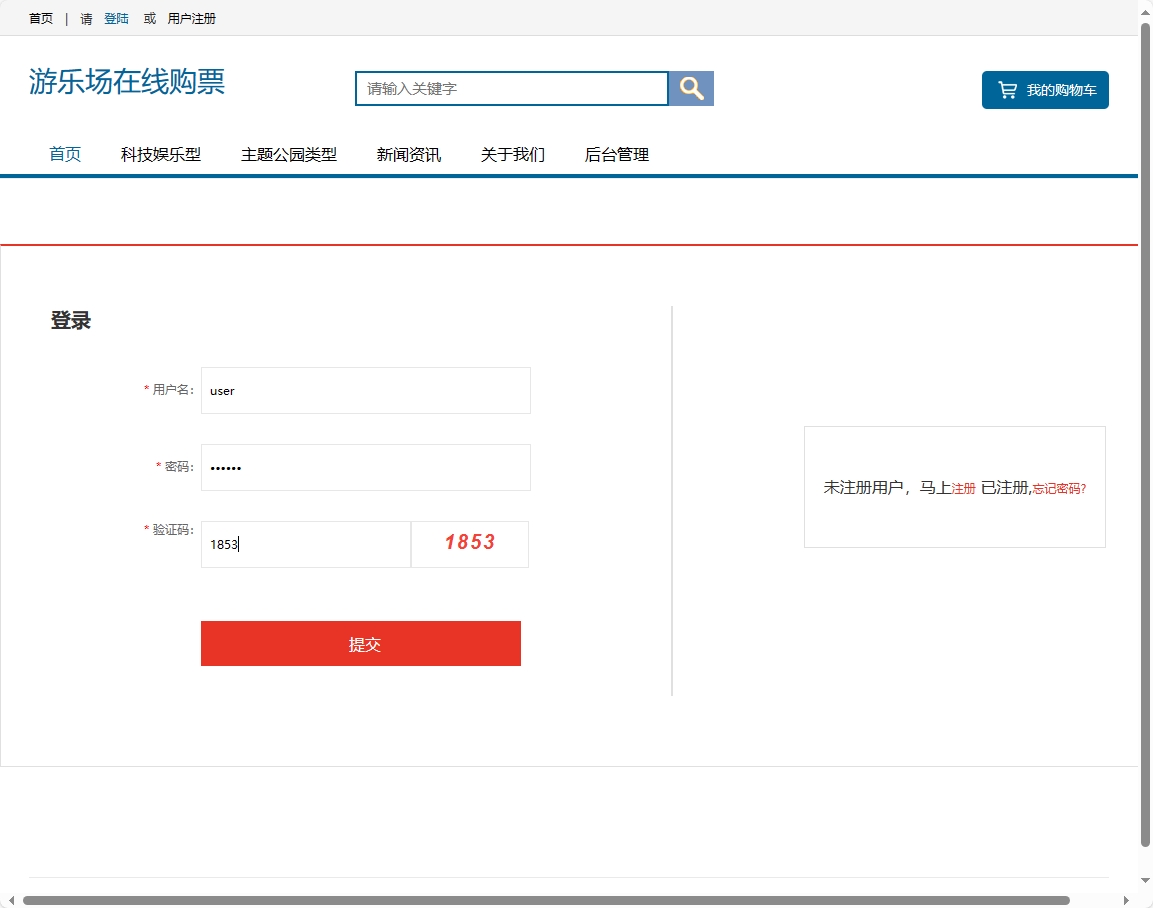Select the 新闻资讯 navigation tab
This screenshot has width=1153, height=908.
(408, 154)
